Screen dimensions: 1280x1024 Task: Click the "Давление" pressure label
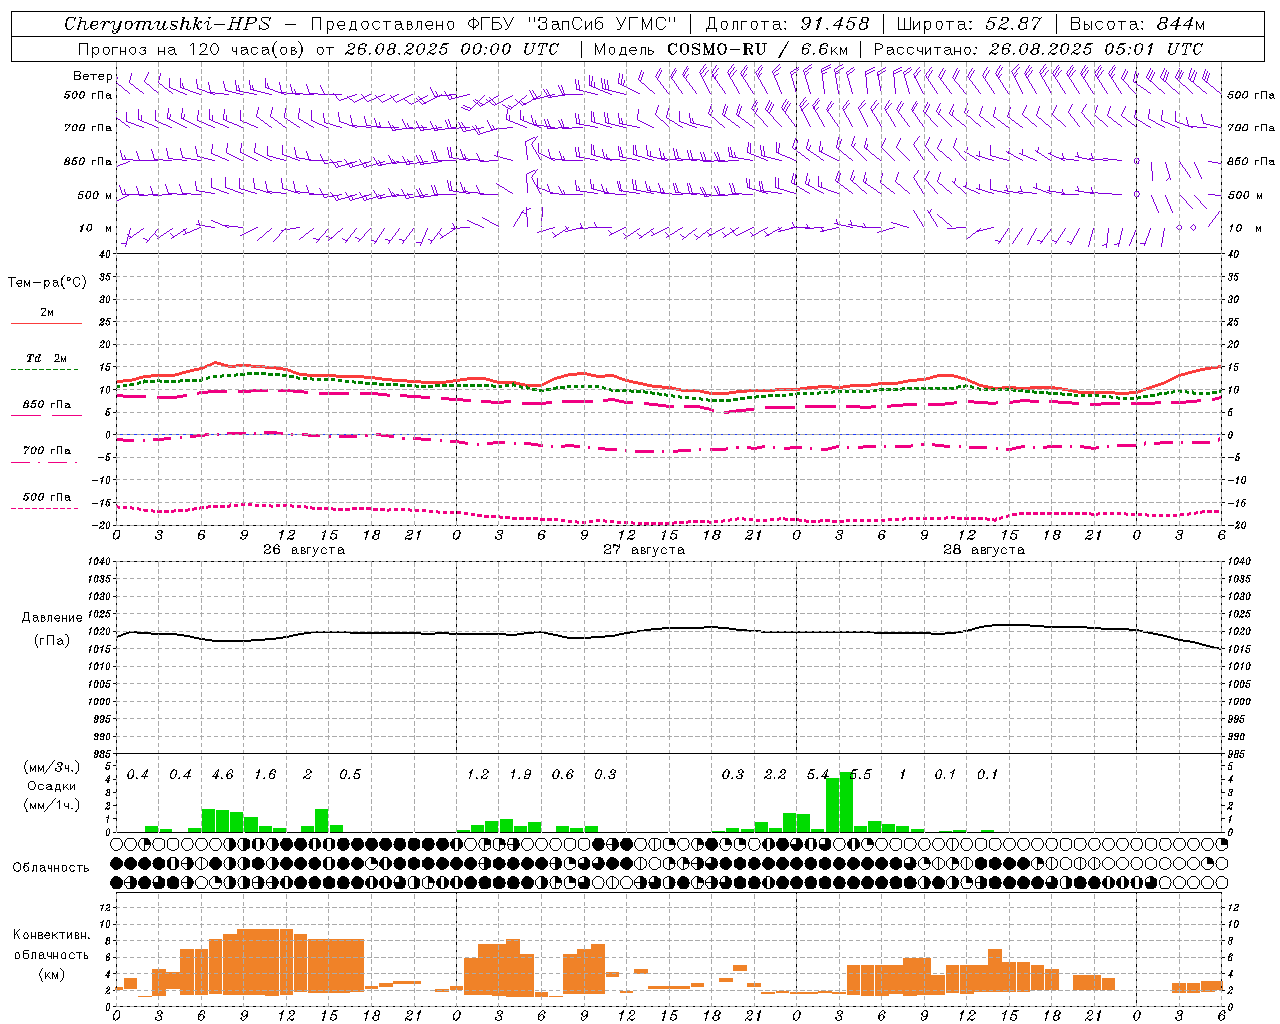[52, 618]
